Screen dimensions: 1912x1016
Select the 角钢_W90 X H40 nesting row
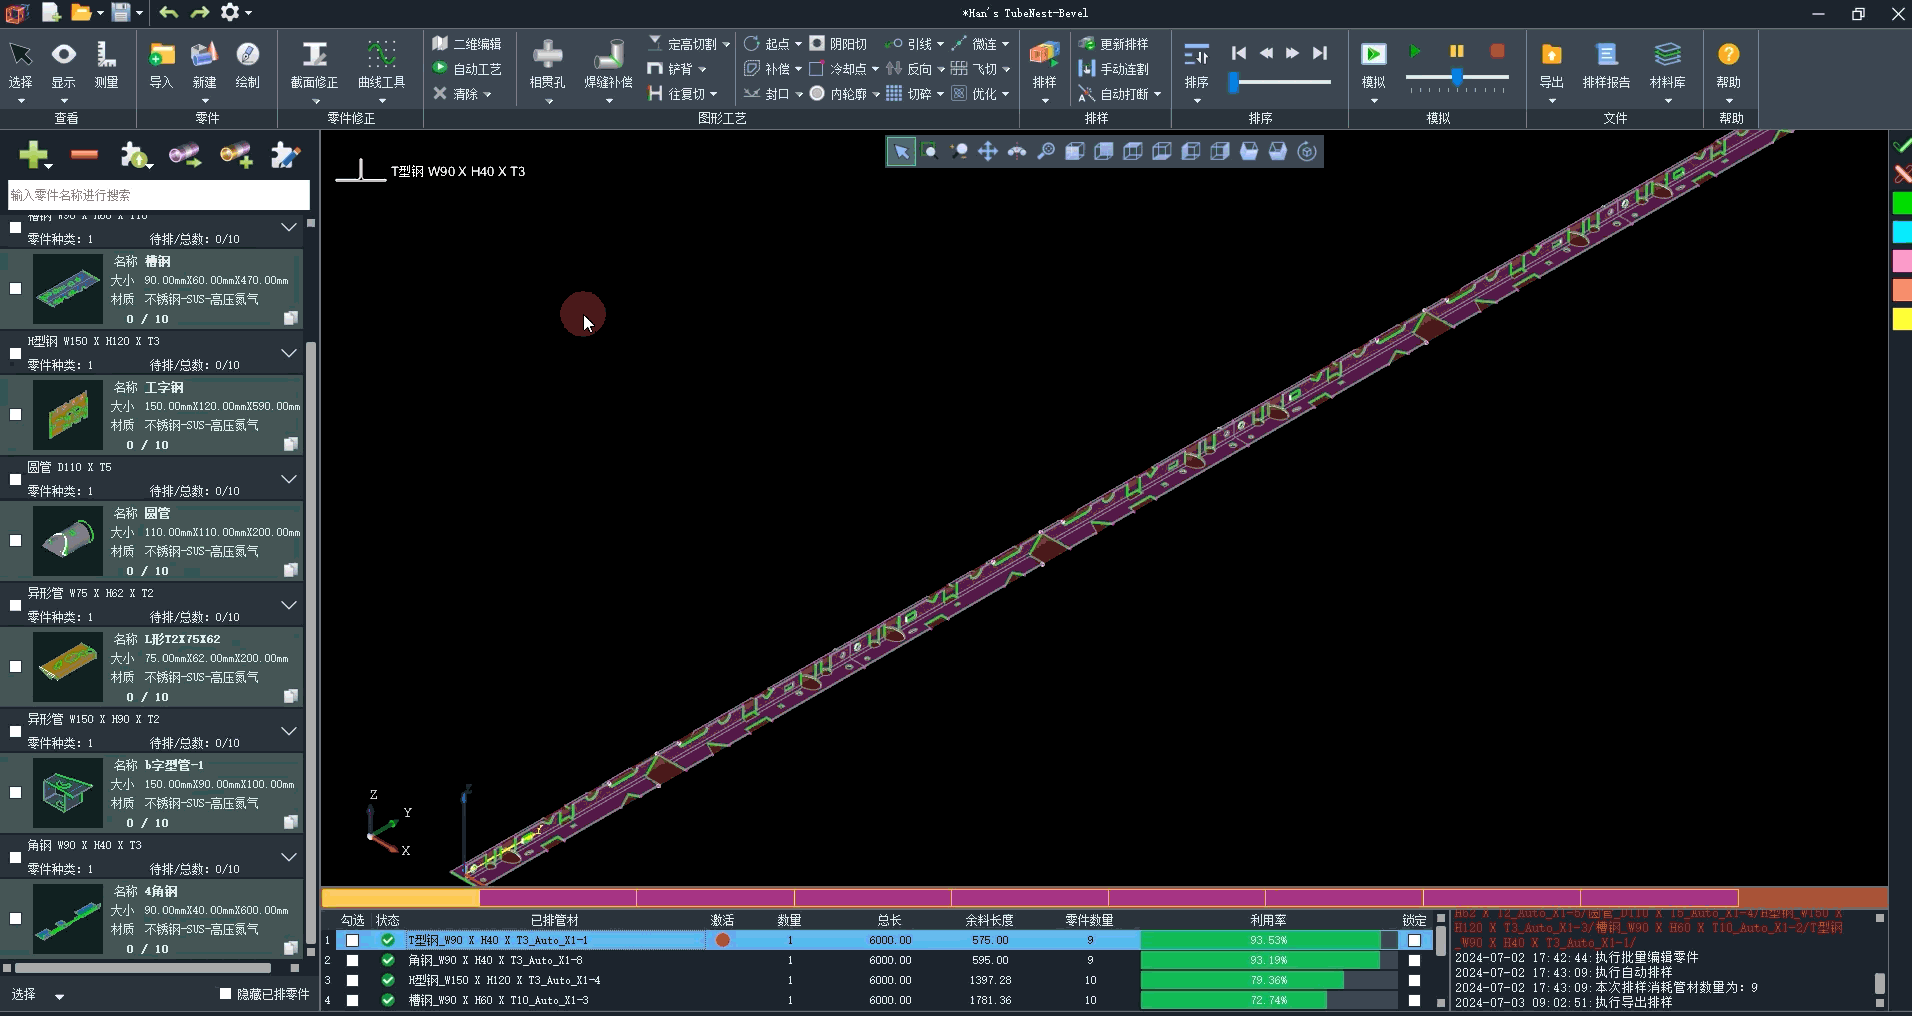pyautogui.click(x=495, y=960)
